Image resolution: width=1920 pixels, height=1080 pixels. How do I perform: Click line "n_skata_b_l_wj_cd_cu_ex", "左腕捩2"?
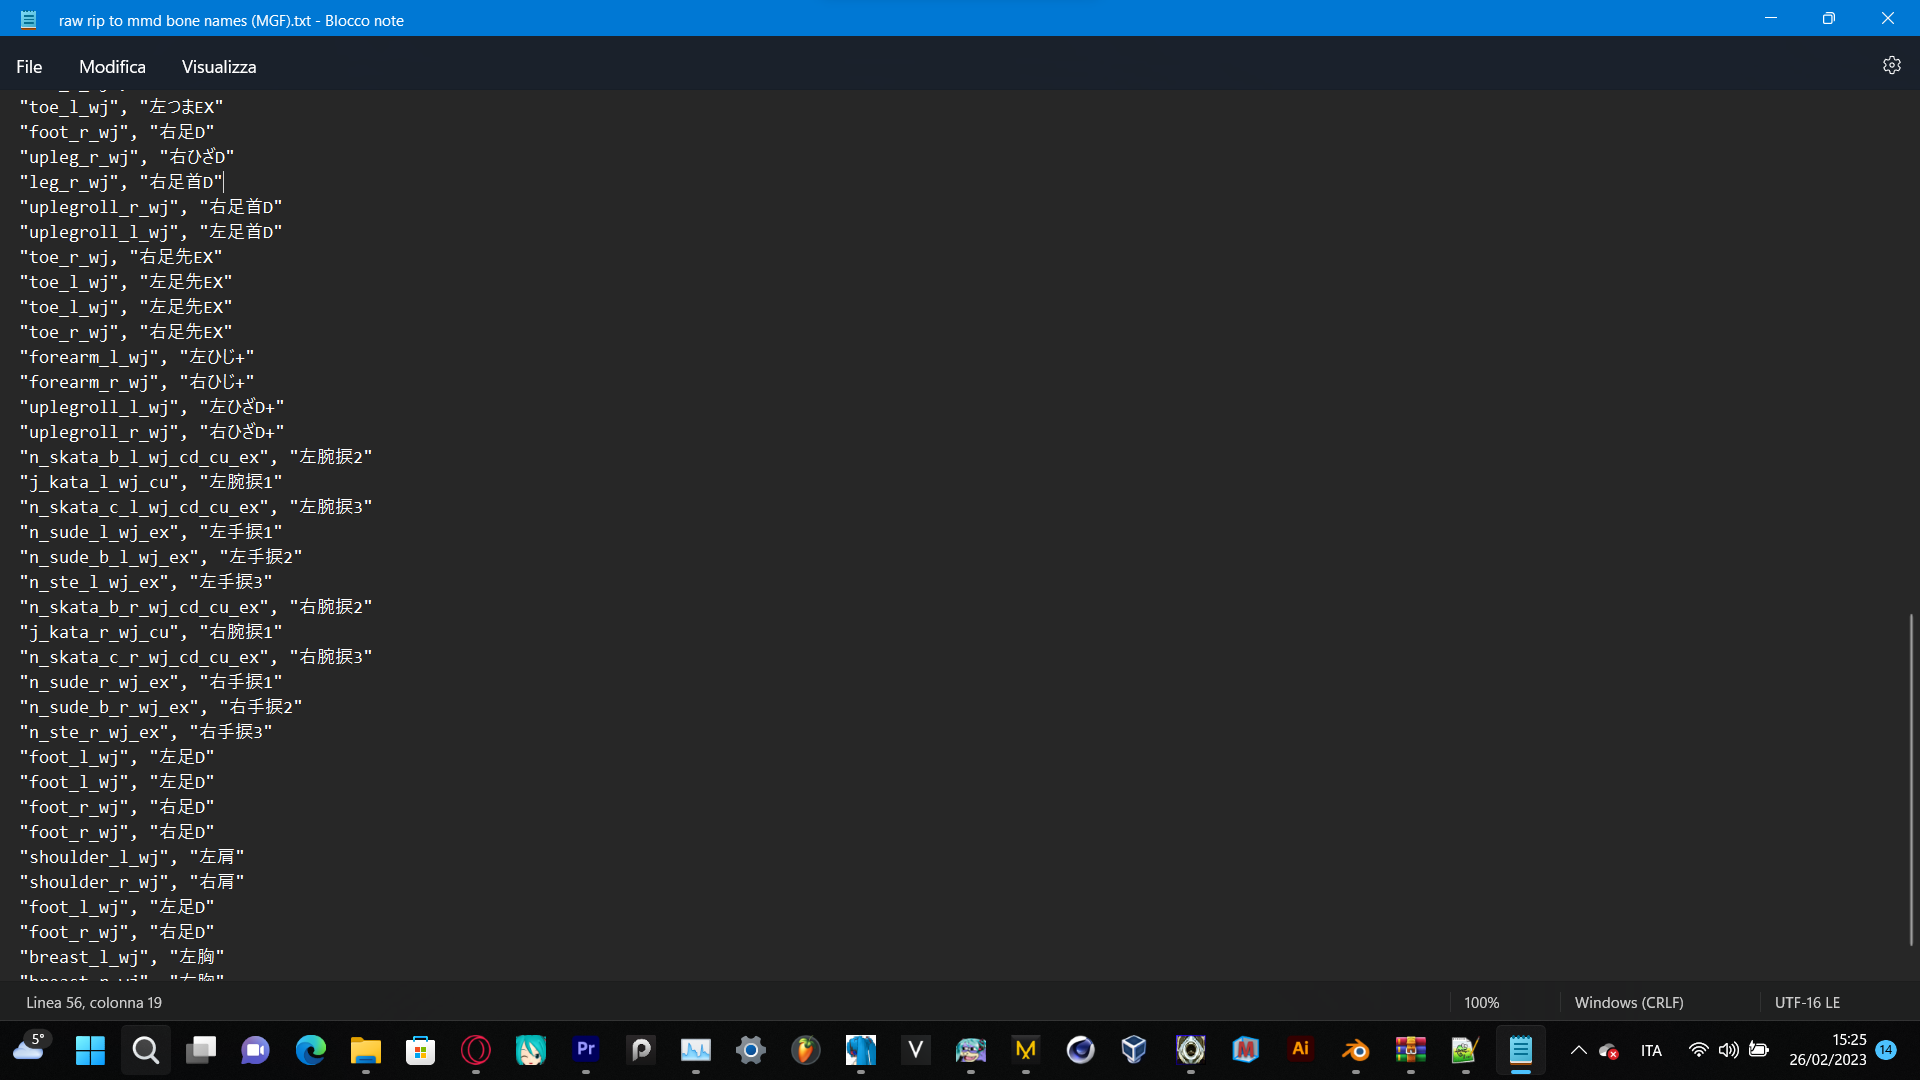point(196,457)
